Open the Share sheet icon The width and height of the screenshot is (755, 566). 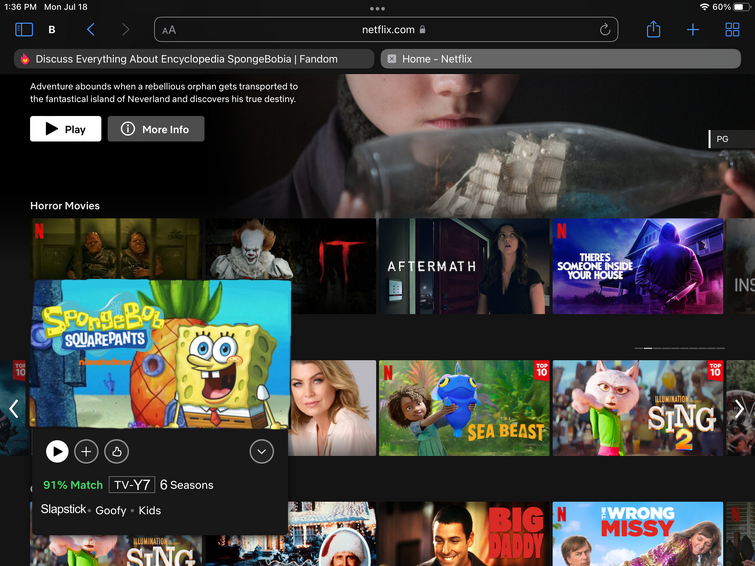click(x=653, y=29)
